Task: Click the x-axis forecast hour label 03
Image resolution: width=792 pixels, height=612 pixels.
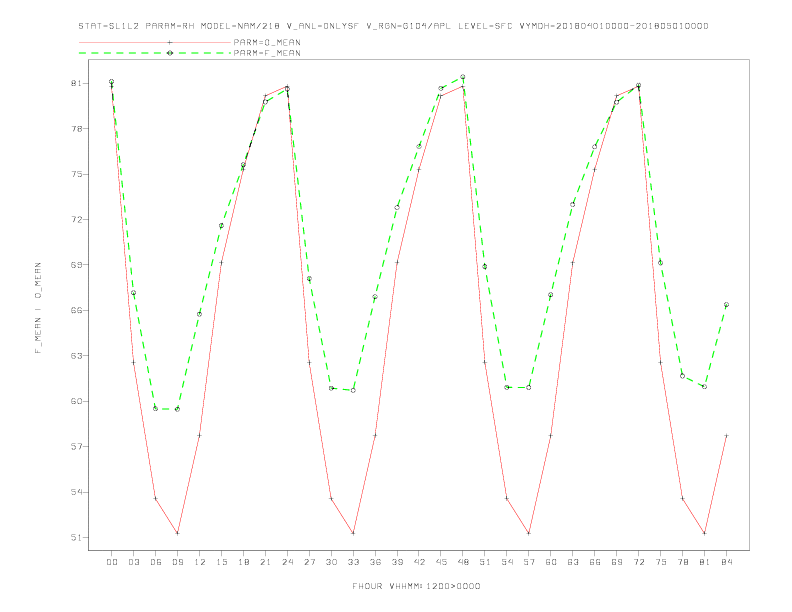Action: (133, 562)
